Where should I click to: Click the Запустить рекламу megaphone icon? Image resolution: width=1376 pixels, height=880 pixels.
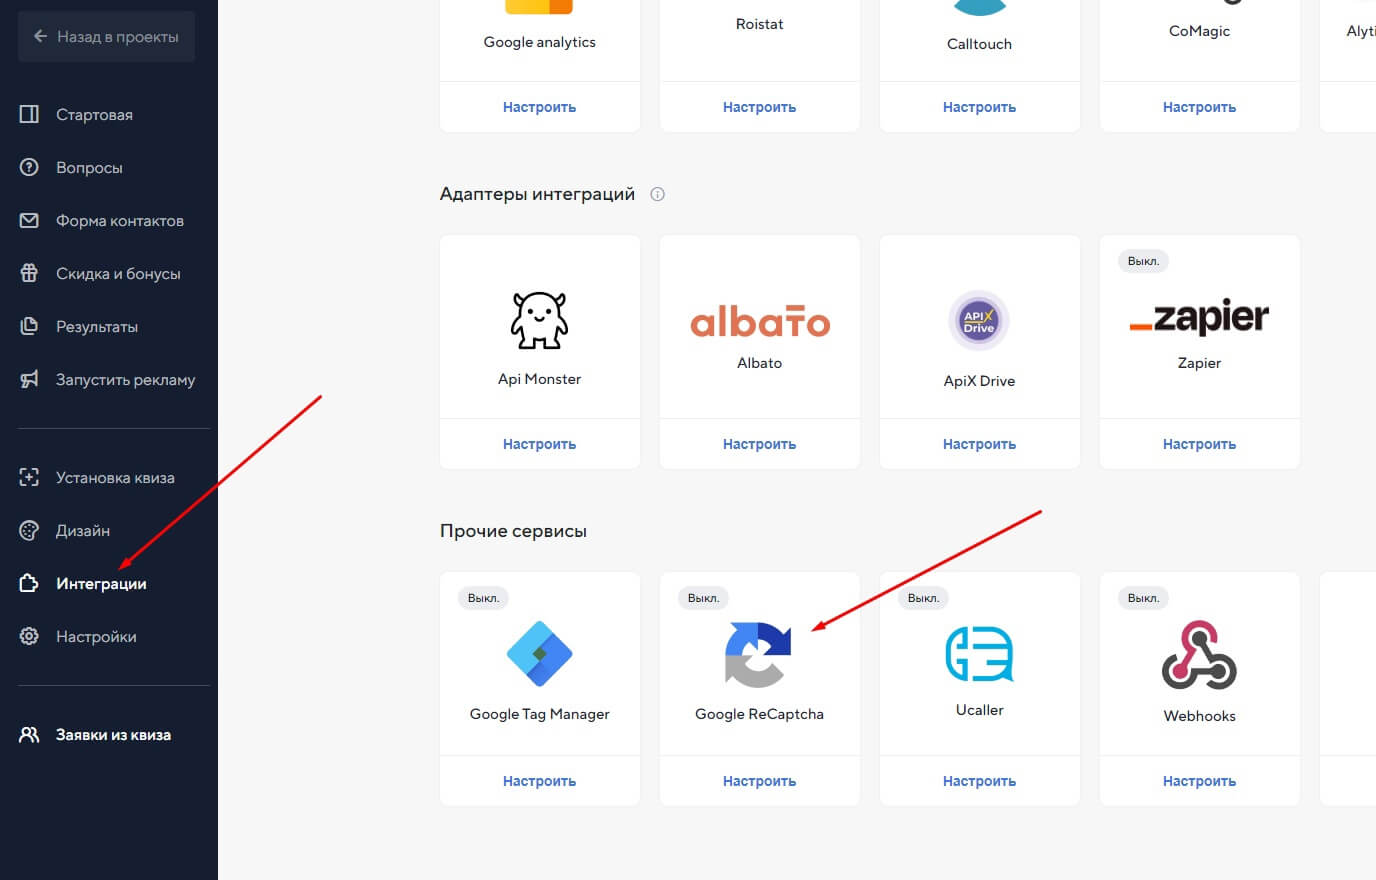click(29, 379)
